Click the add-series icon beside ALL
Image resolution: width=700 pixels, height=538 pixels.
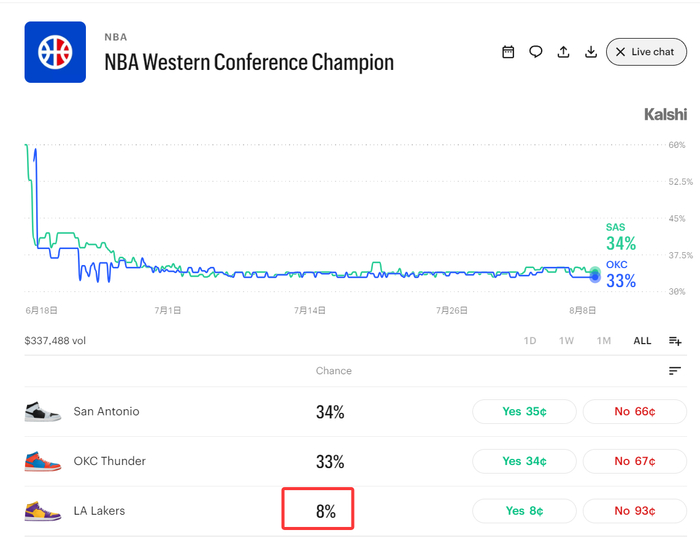click(x=675, y=341)
